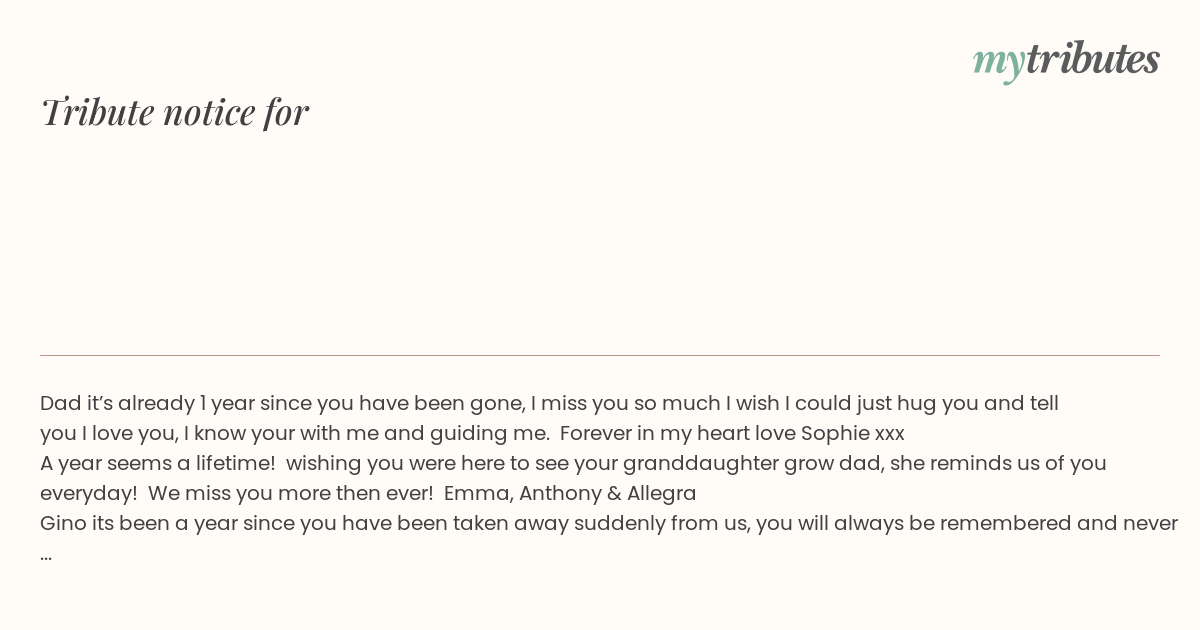The height and width of the screenshot is (630, 1200).
Task: Click the green "my" part of logo
Action: (998, 64)
